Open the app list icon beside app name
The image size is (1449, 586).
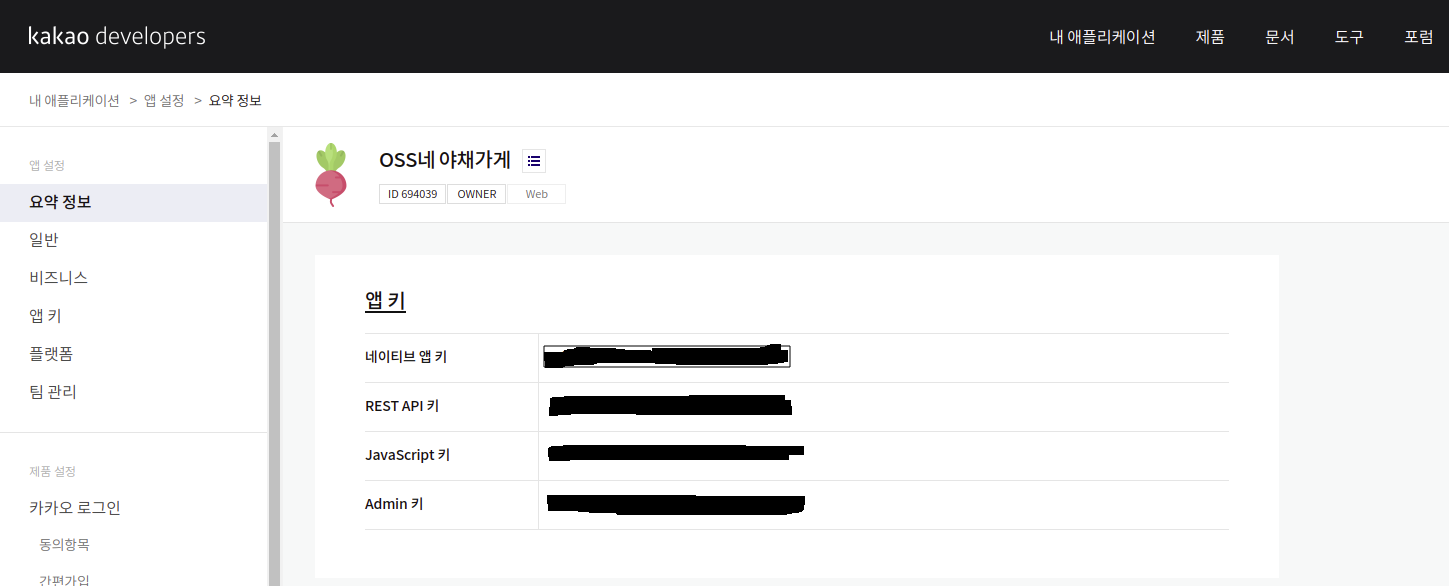pos(534,161)
